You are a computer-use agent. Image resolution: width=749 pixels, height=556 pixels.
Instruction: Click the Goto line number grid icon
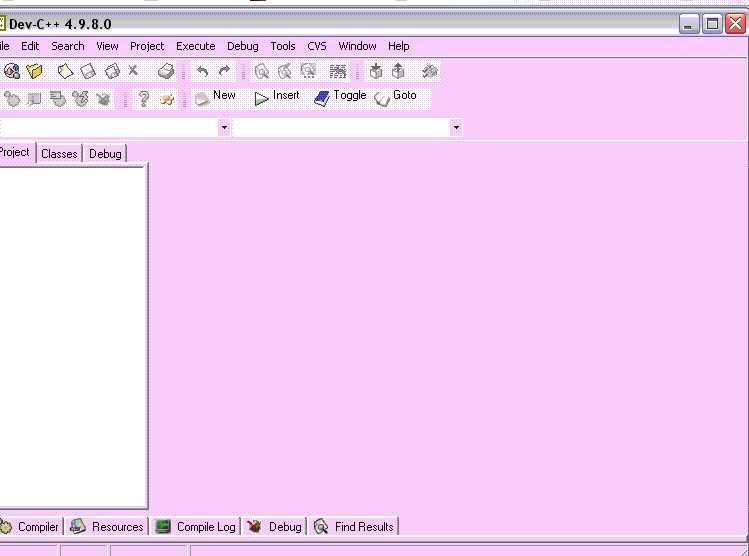point(338,71)
